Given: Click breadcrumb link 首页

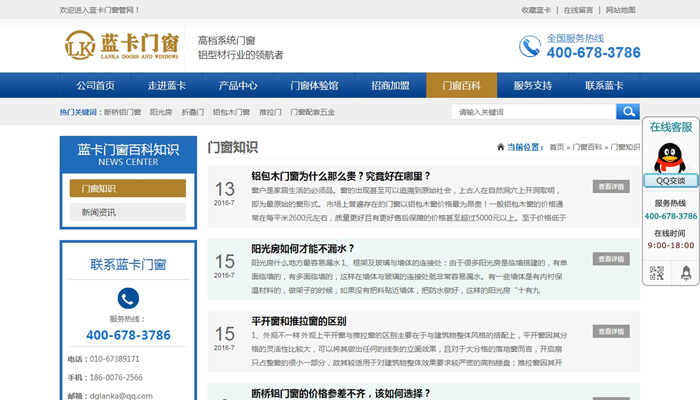Looking at the screenshot, I should 557,147.
